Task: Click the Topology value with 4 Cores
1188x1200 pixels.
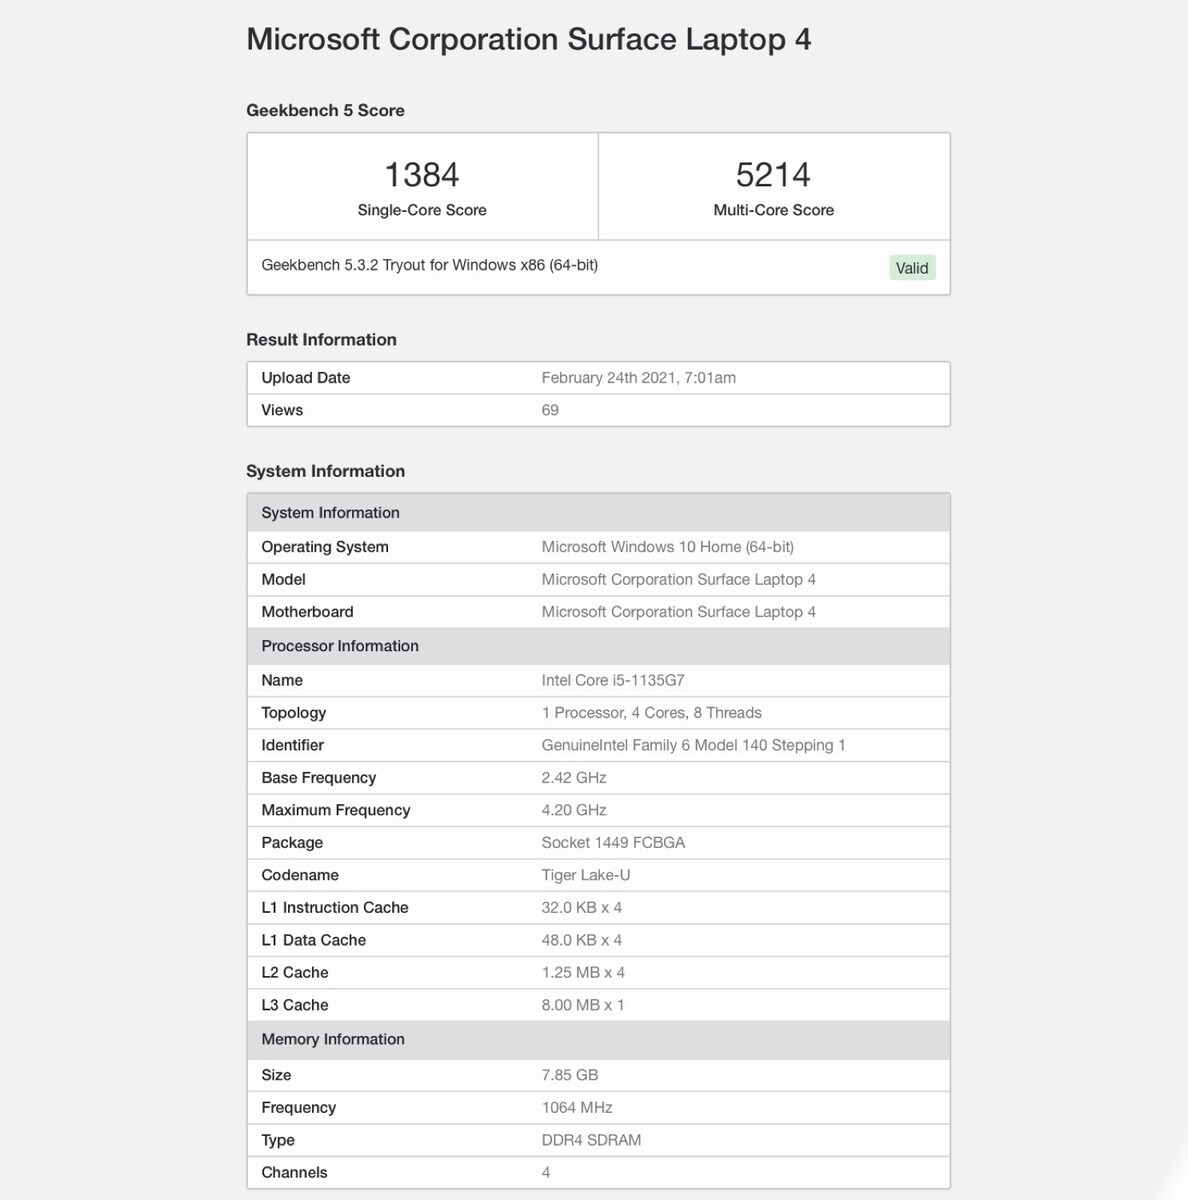Action: [x=651, y=713]
